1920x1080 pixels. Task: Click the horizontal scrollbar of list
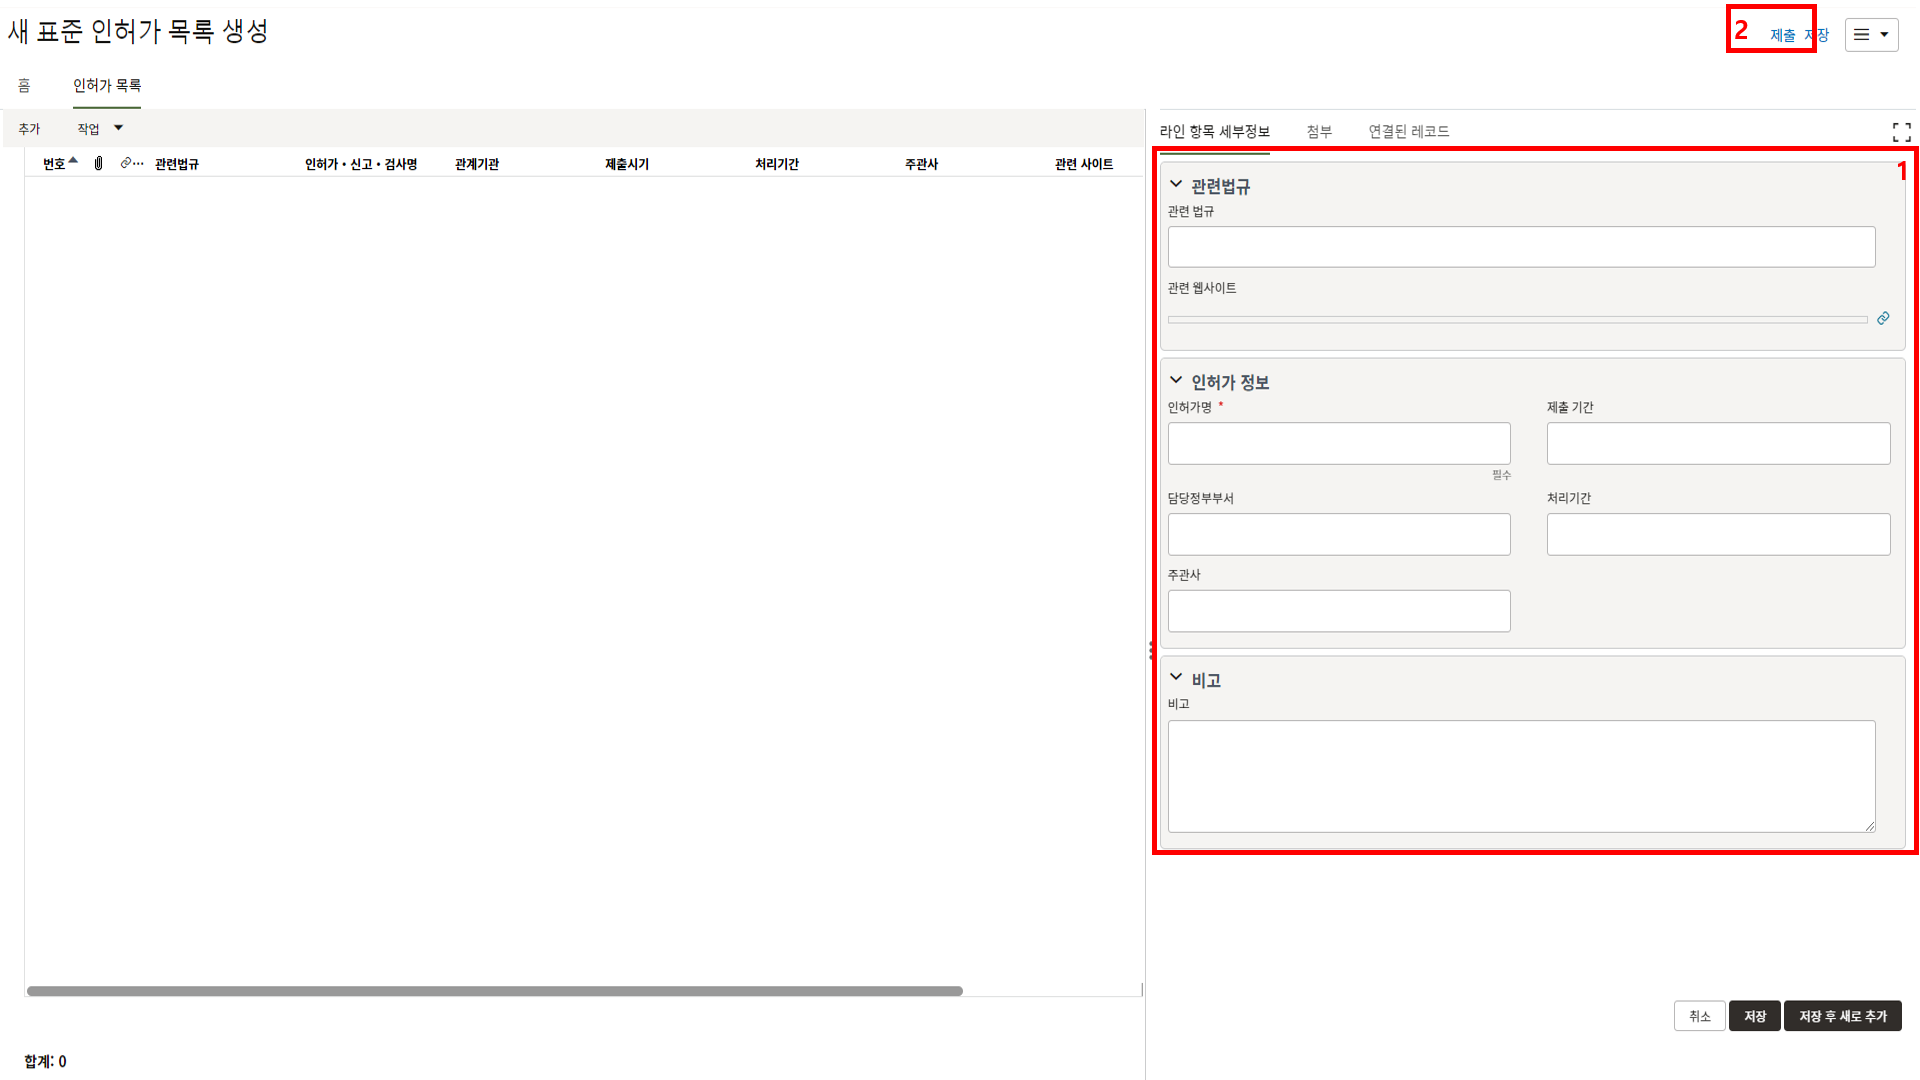coord(494,991)
